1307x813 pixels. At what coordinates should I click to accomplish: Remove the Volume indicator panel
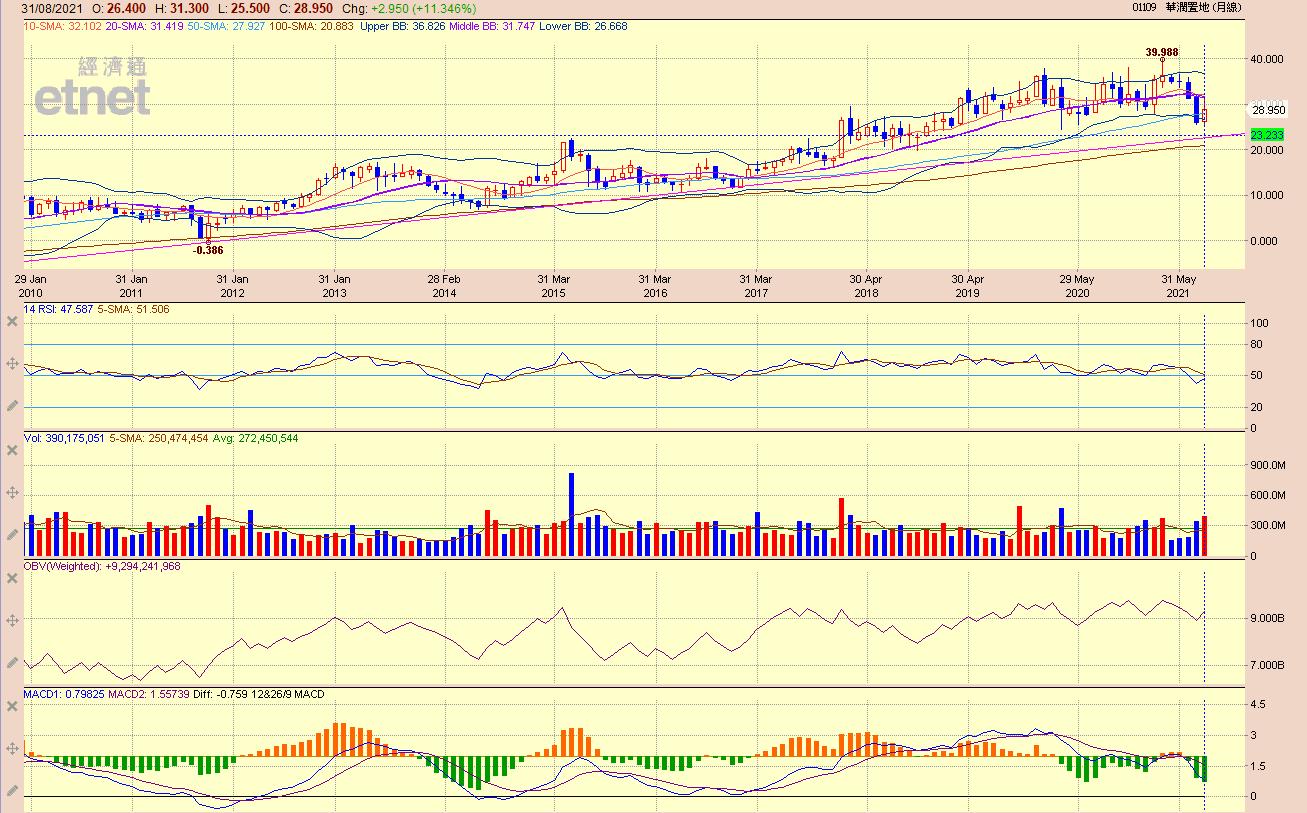tap(12, 450)
